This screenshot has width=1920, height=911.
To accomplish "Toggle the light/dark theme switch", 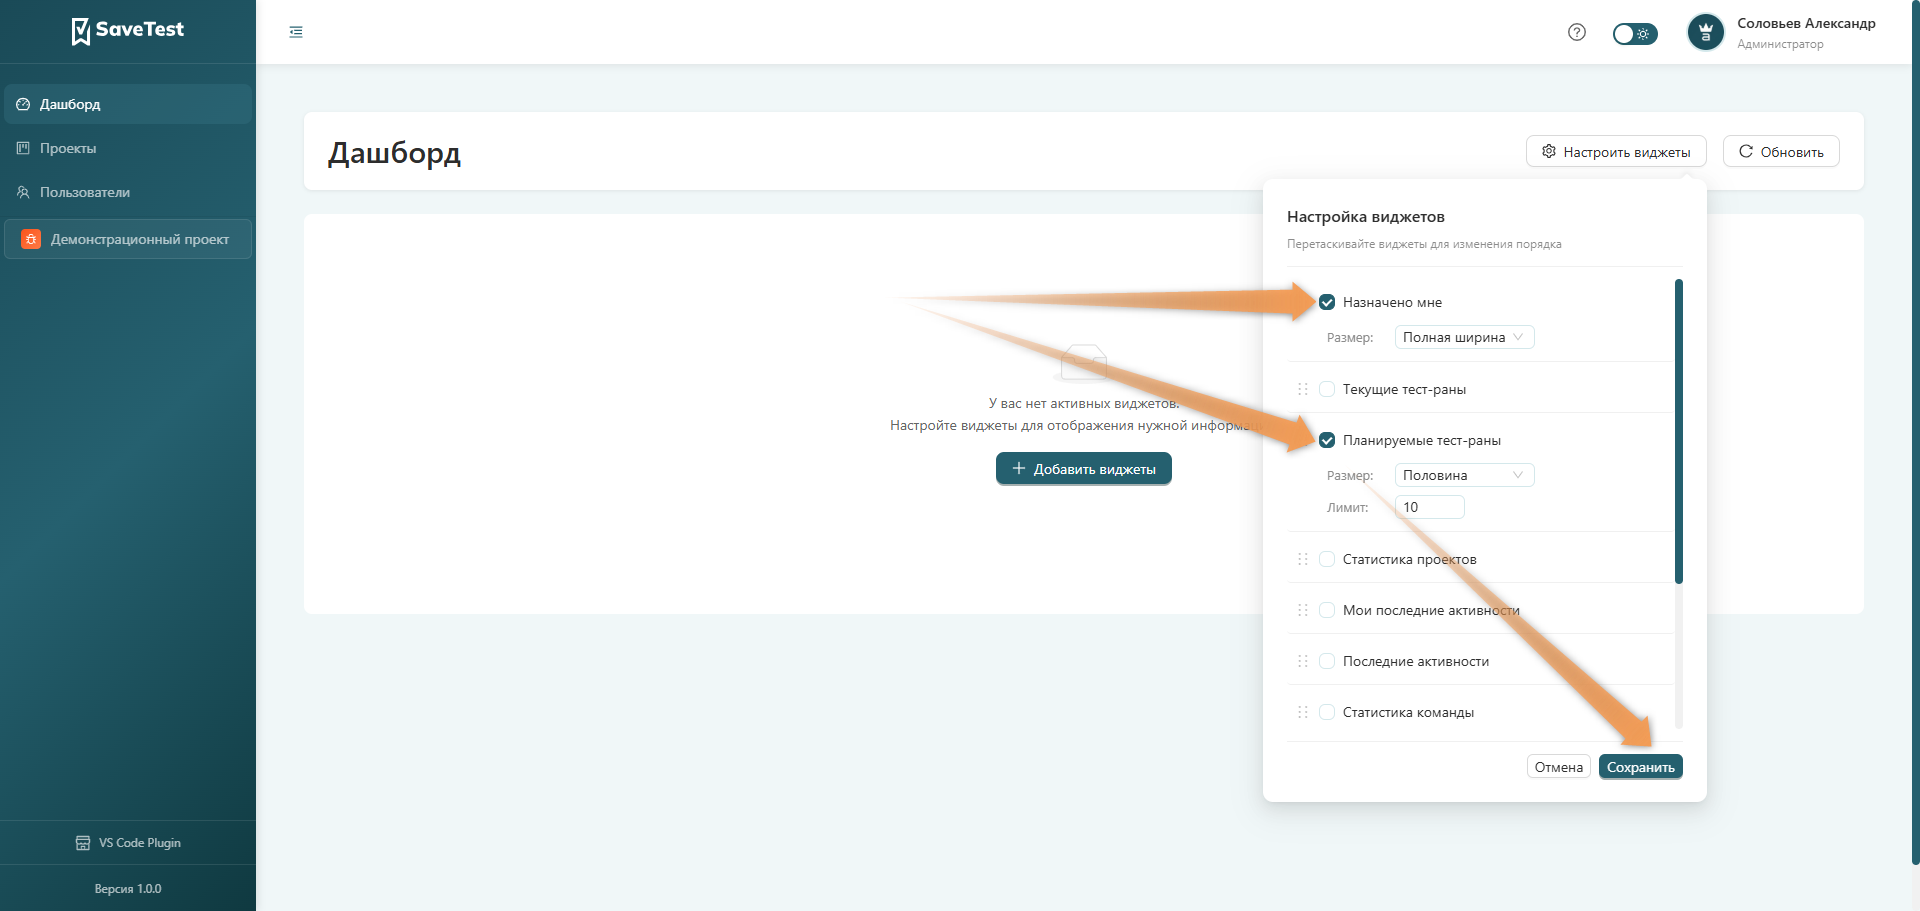I will point(1635,34).
